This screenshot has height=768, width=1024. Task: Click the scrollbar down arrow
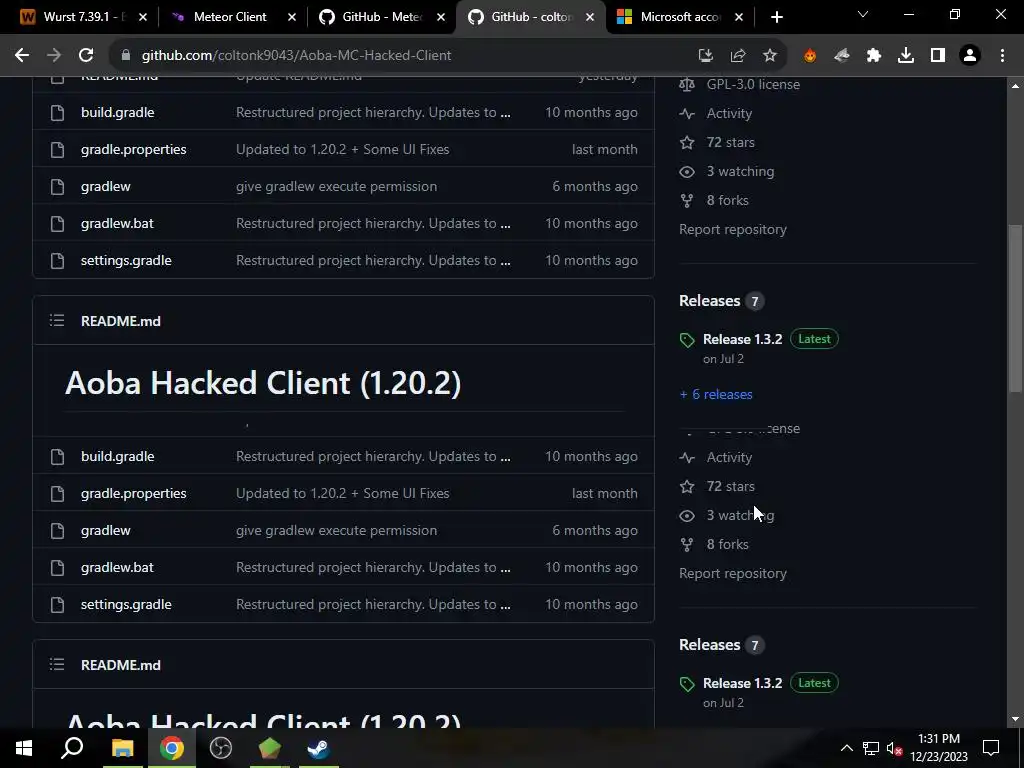tap(1015, 719)
